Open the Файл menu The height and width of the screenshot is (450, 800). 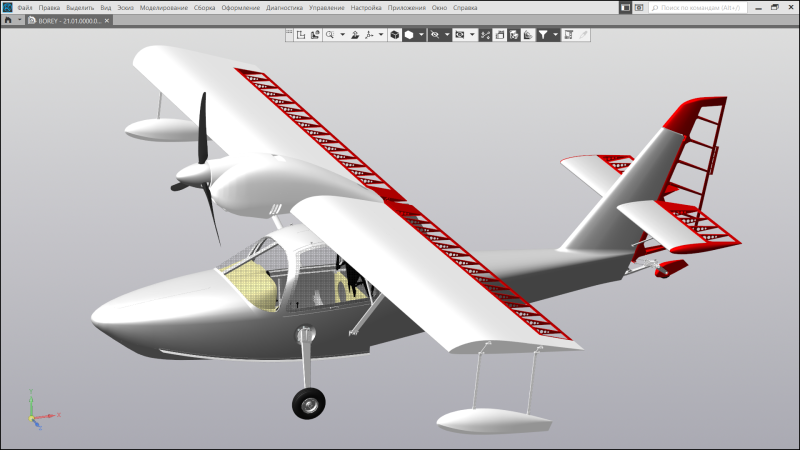[24, 8]
